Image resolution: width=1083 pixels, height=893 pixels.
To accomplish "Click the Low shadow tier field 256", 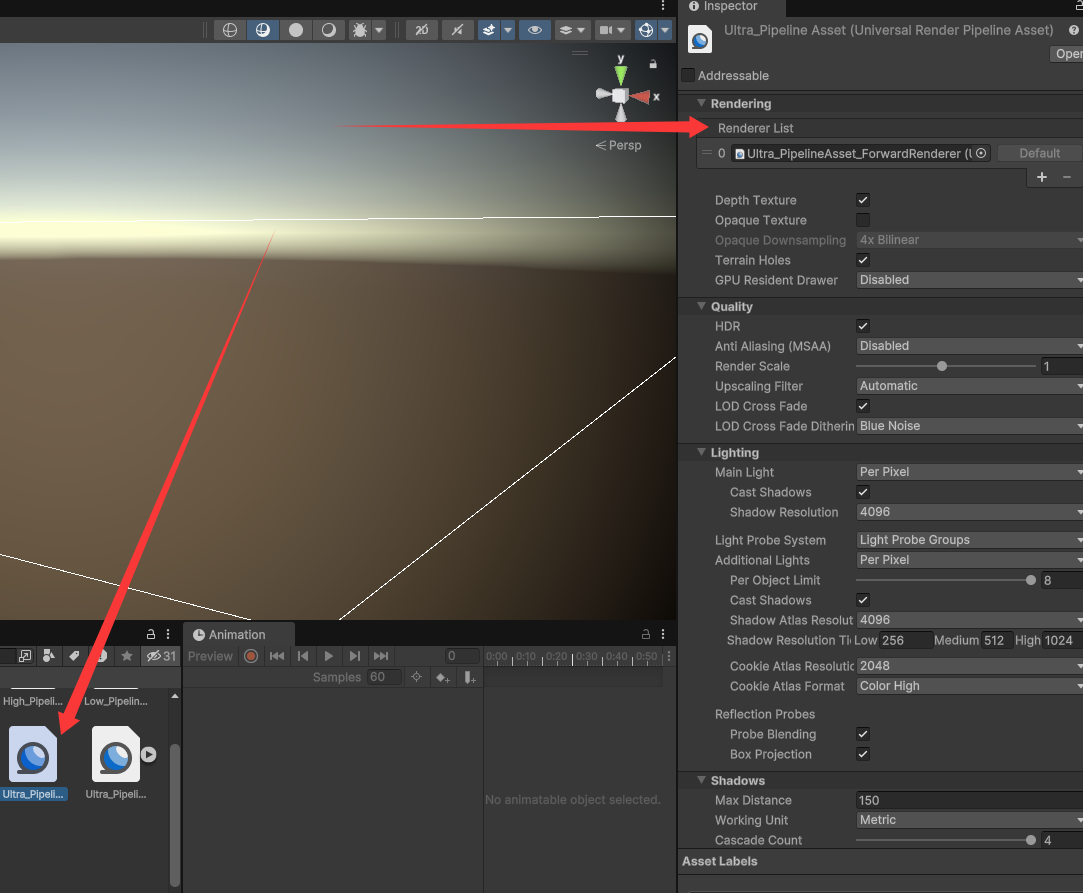I will pyautogui.click(x=905, y=640).
